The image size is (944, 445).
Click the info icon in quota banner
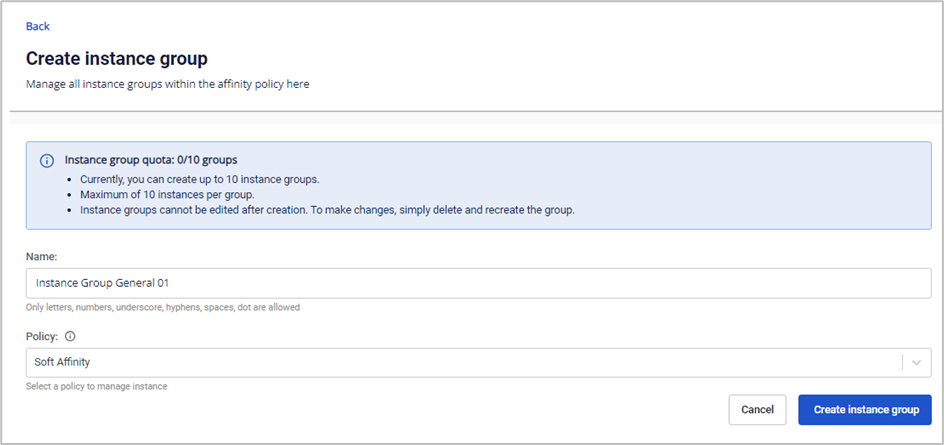coord(46,161)
